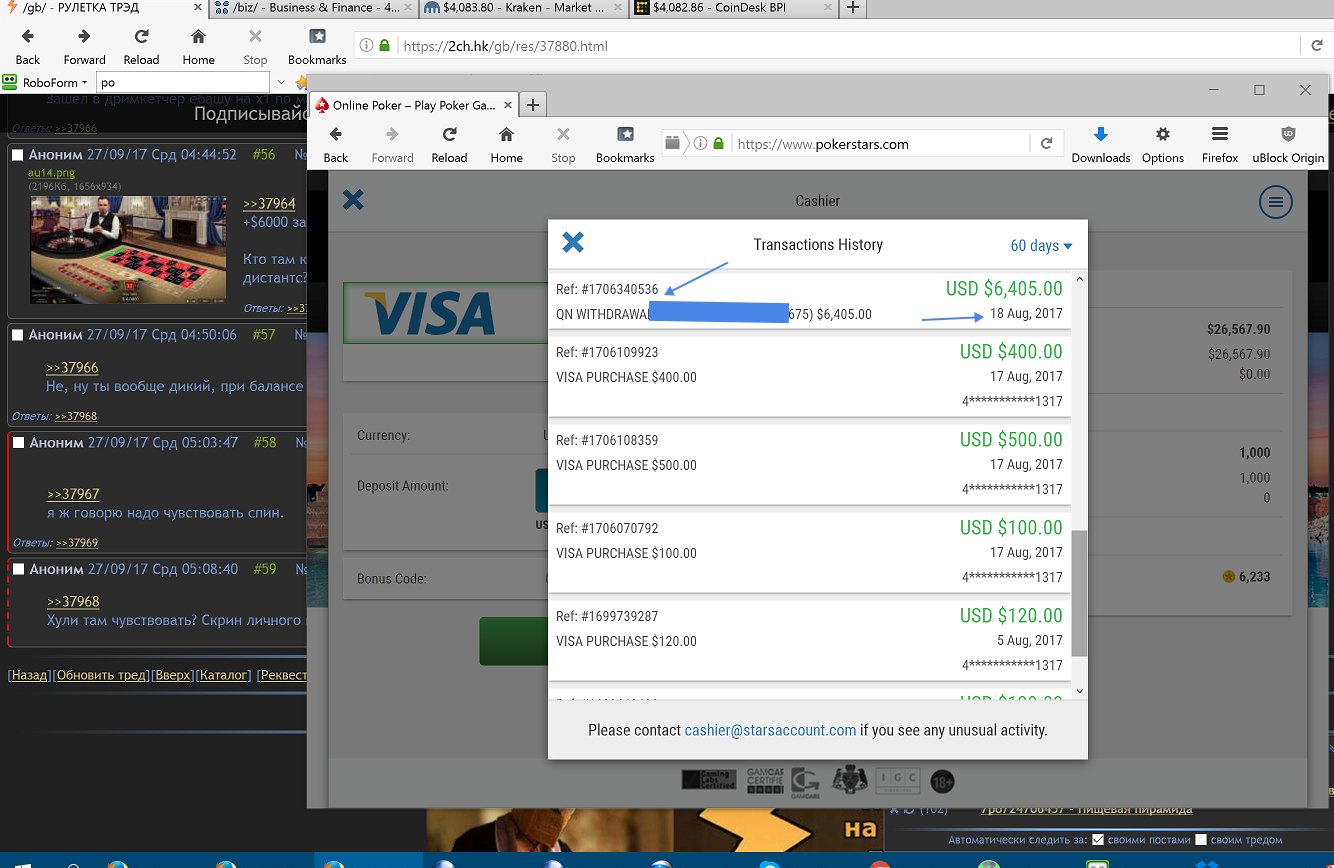Click the uBlock Origin extension icon
Viewport: 1334px width, 868px height.
[1288, 143]
